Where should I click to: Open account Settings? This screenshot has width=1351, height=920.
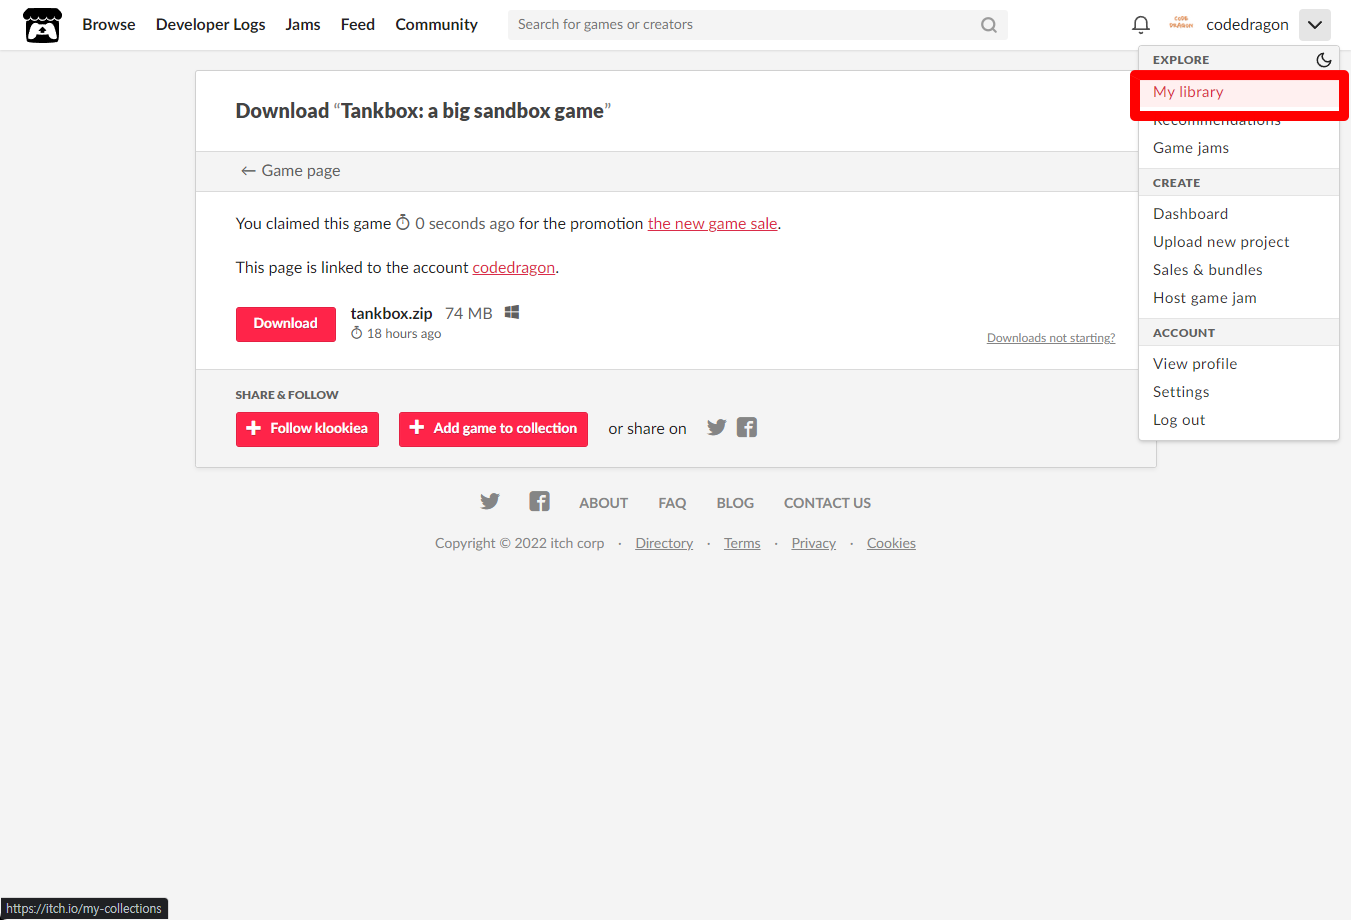[x=1239, y=392]
